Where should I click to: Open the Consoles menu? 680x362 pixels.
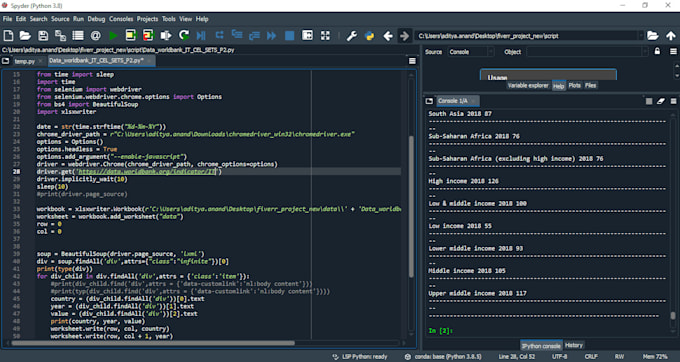121,19
